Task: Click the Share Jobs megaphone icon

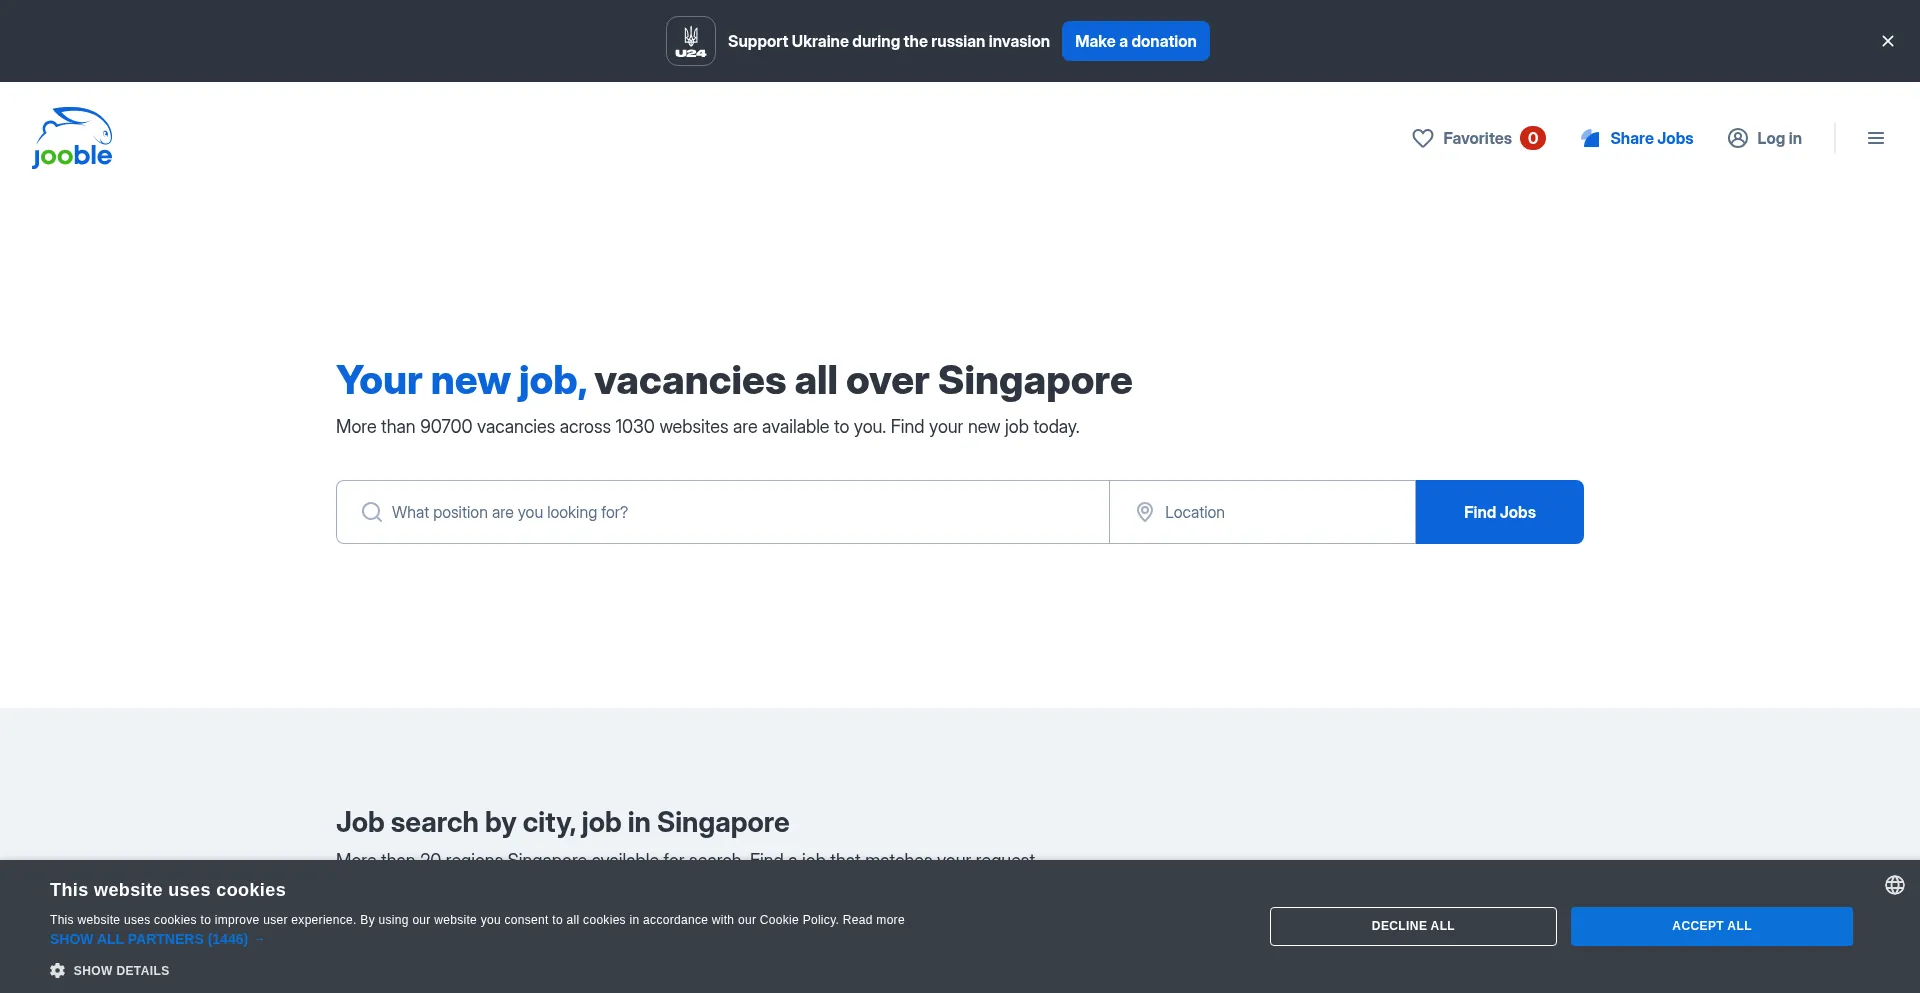Action: click(1590, 138)
